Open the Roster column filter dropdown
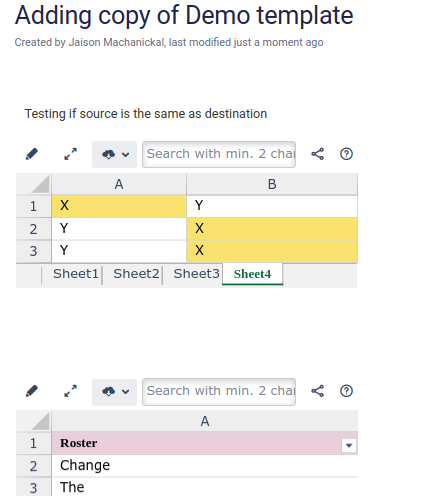The image size is (434, 496). tap(349, 445)
